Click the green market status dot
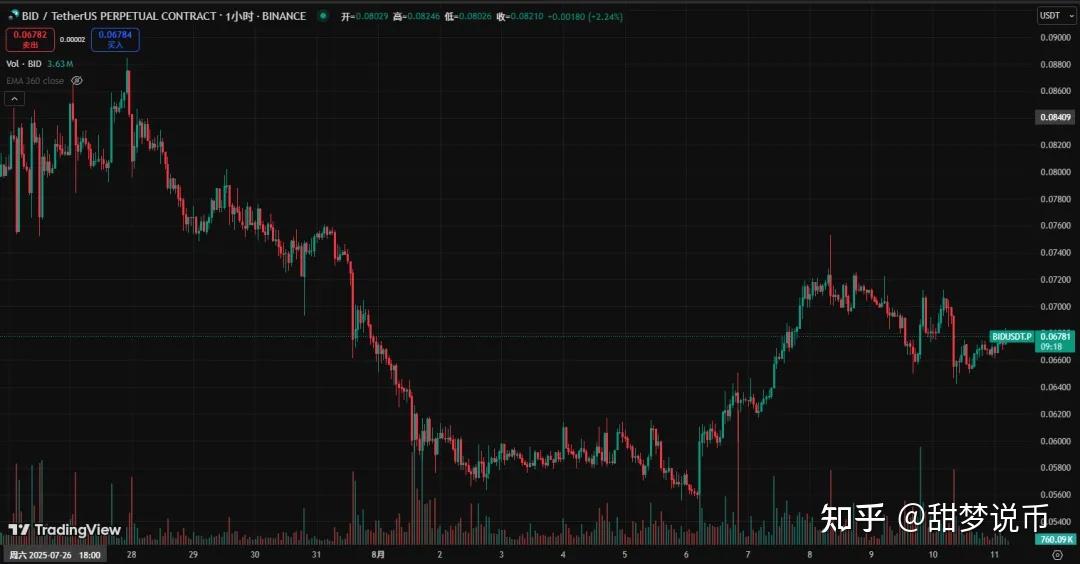This screenshot has width=1080, height=564. coord(324,16)
